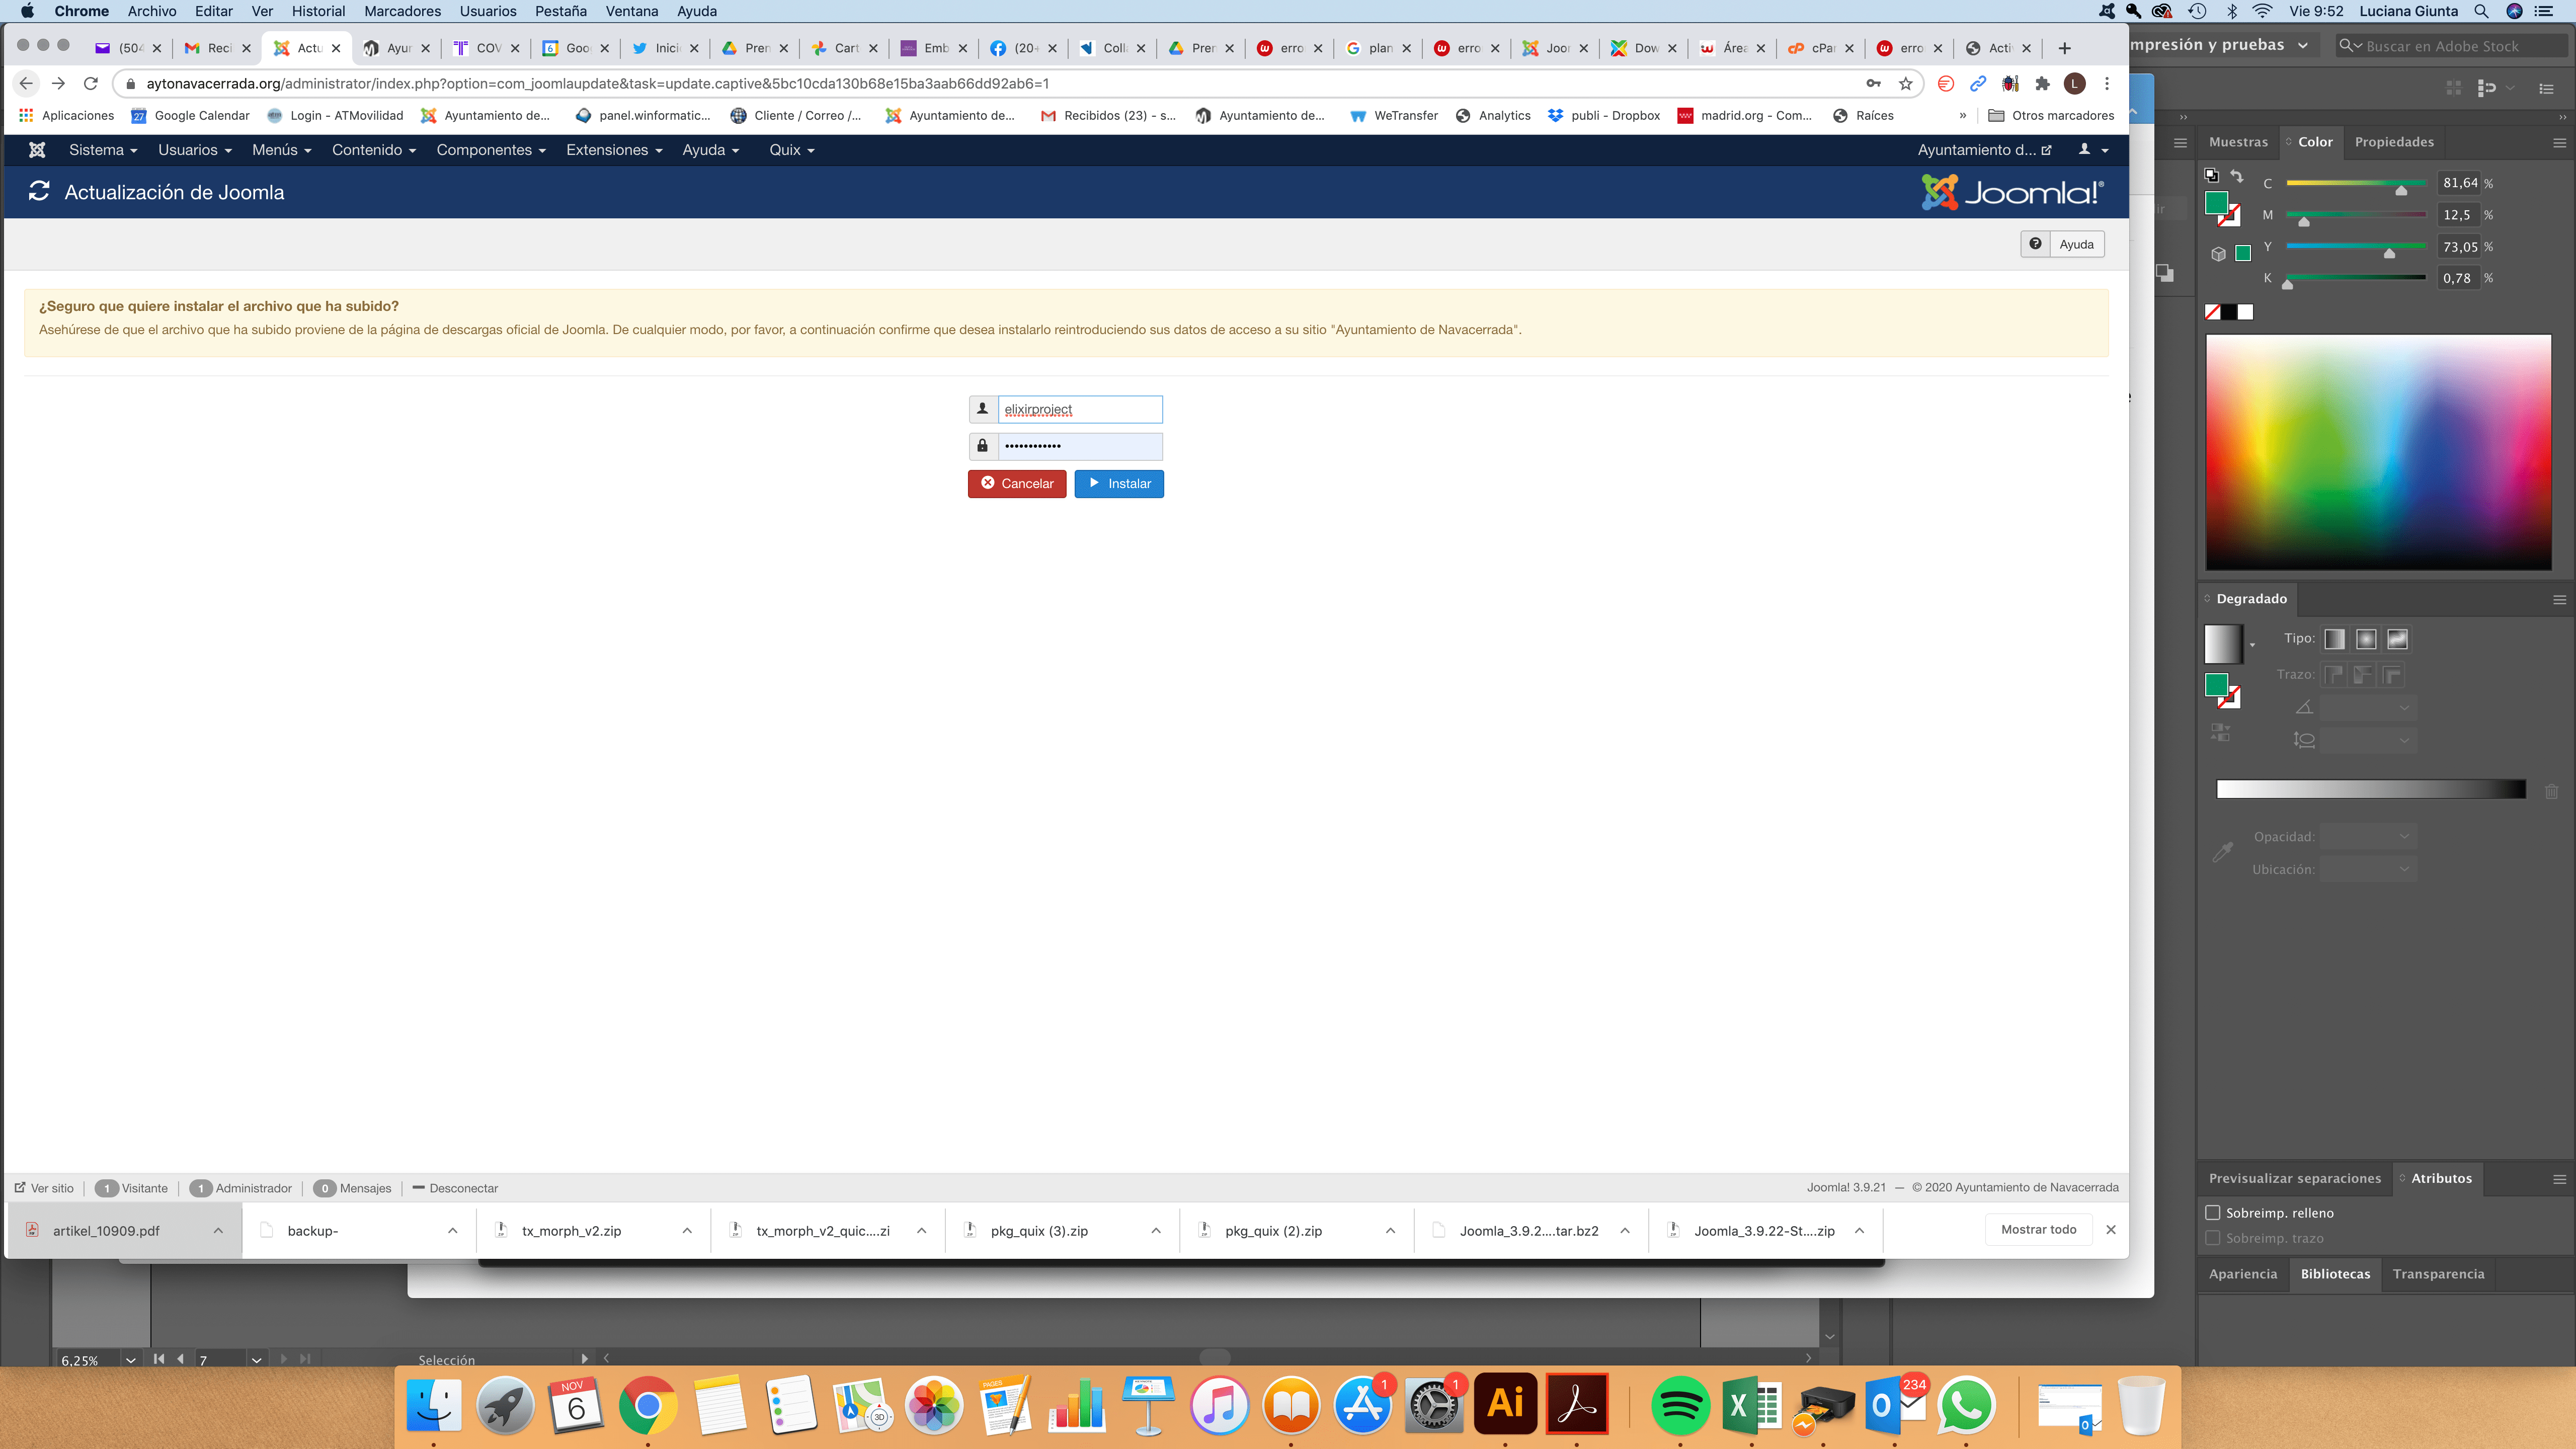
Task: Open Spotify from the Dock
Action: (x=1679, y=1405)
